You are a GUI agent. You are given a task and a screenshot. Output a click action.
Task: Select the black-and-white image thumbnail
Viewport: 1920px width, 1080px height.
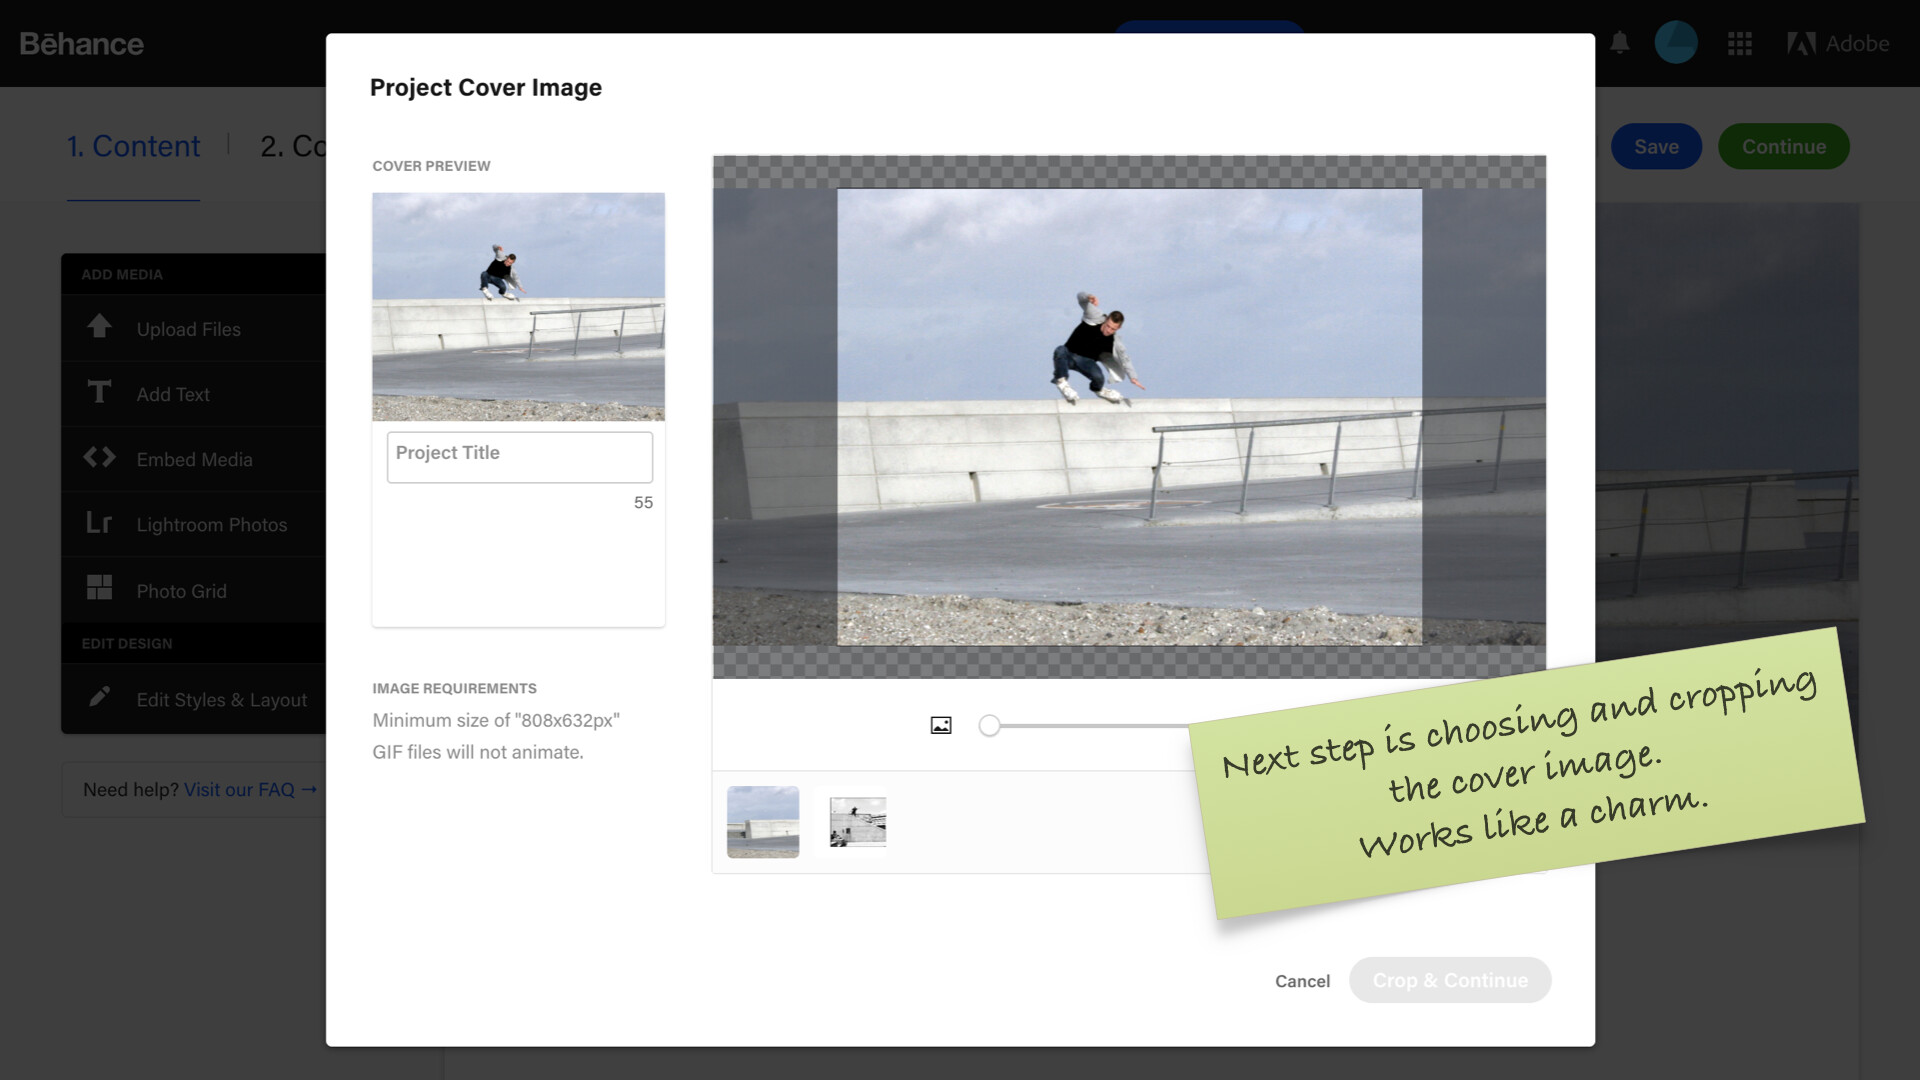point(857,822)
